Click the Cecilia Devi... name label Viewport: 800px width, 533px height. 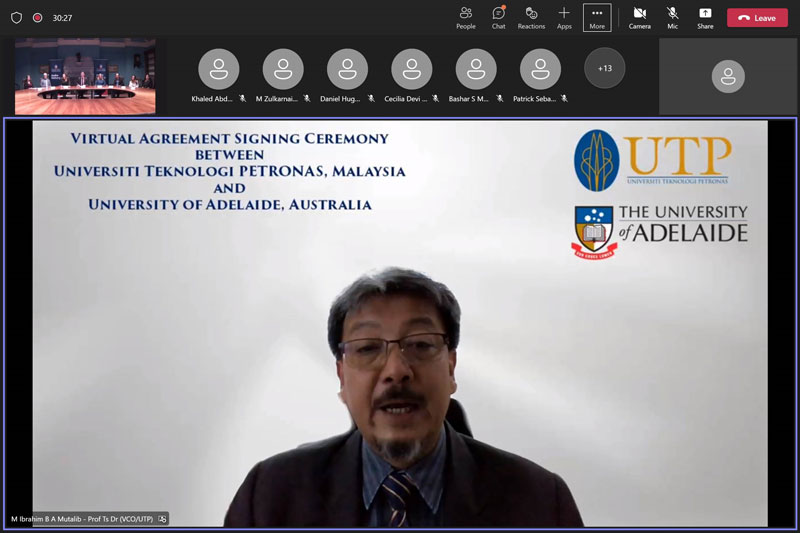point(406,99)
